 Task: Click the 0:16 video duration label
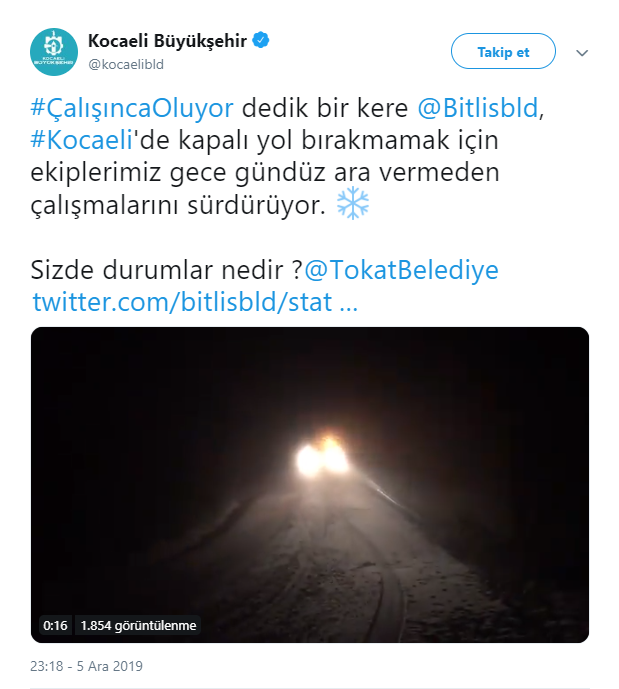55,625
